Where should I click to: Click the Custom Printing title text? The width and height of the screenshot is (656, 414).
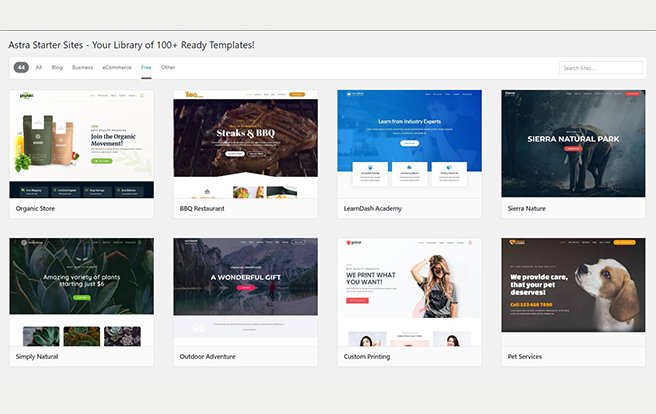coord(366,356)
